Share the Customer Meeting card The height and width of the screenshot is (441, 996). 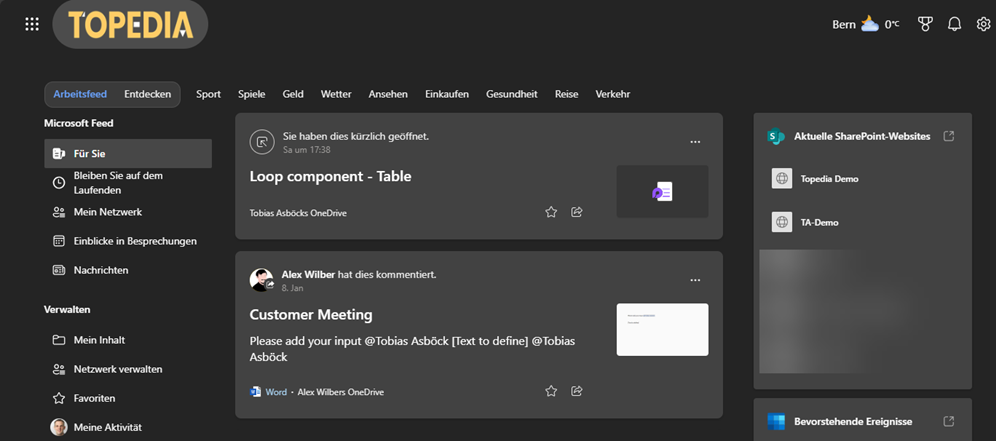coord(577,391)
